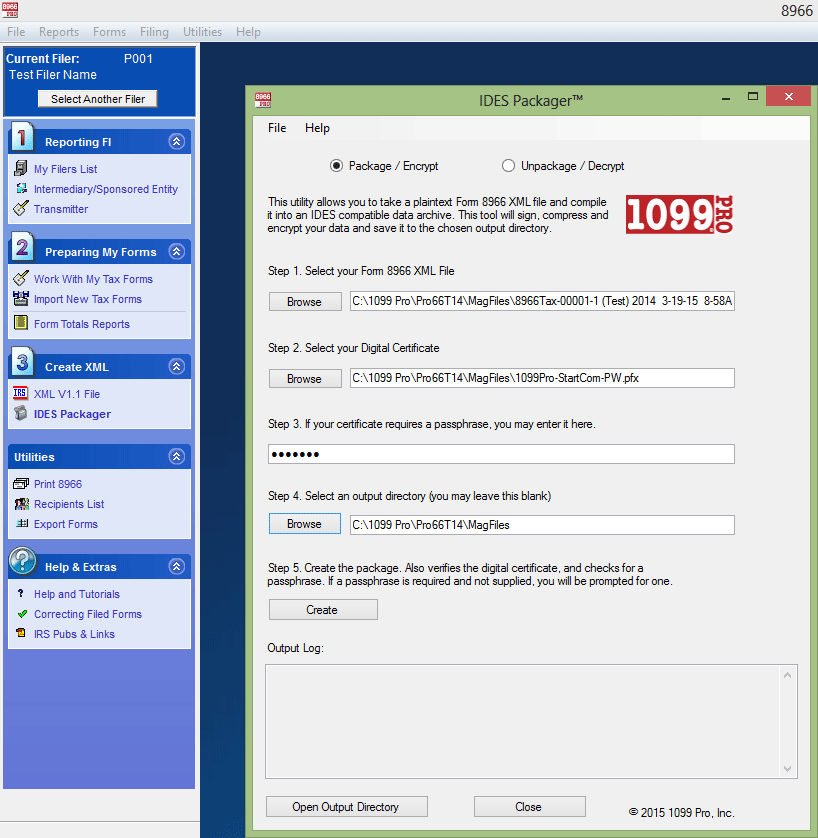
Task: Click the Reporting FI step 1 icon
Action: point(22,138)
